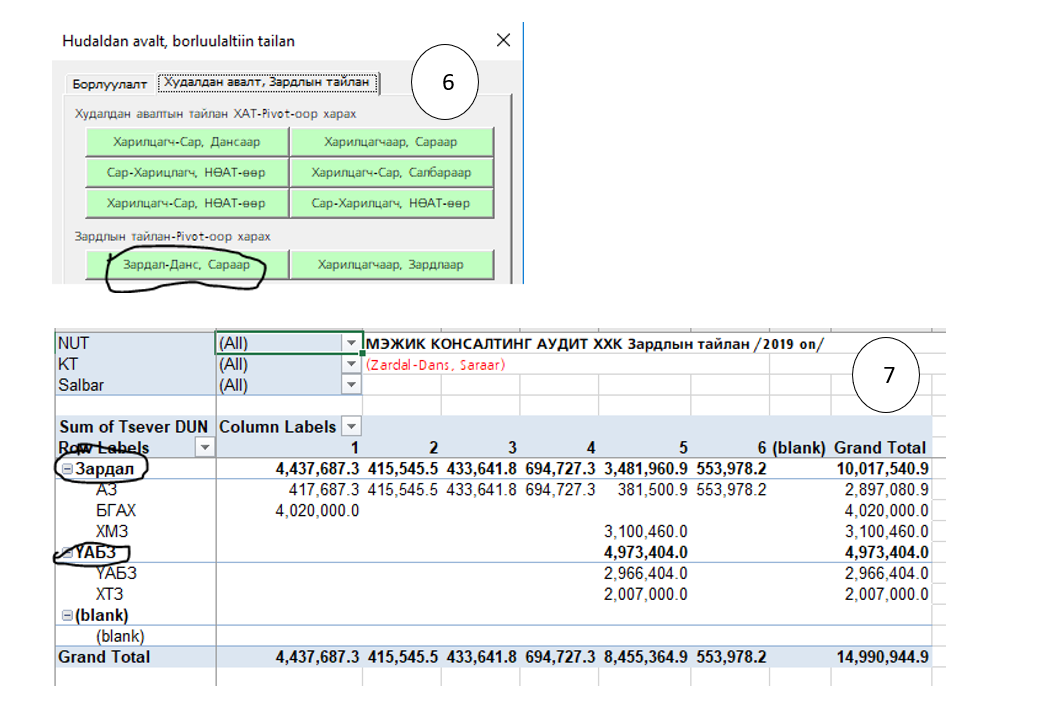Open the Salbar filter dropdown
Screen dimensions: 1044x715
tap(351, 385)
